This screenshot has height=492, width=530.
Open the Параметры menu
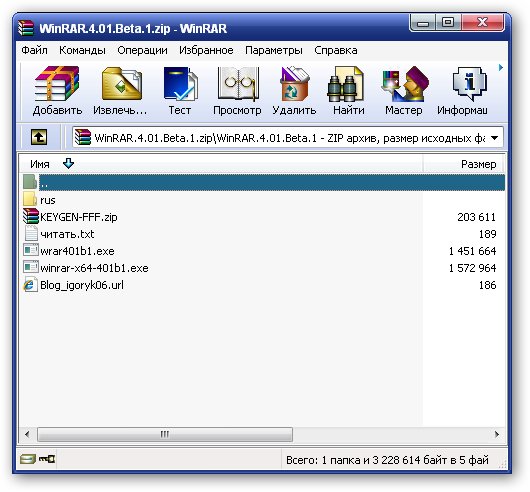(x=273, y=50)
